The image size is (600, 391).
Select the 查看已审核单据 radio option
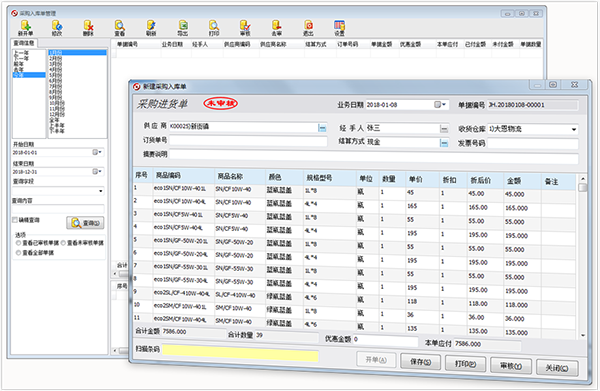(x=18, y=243)
